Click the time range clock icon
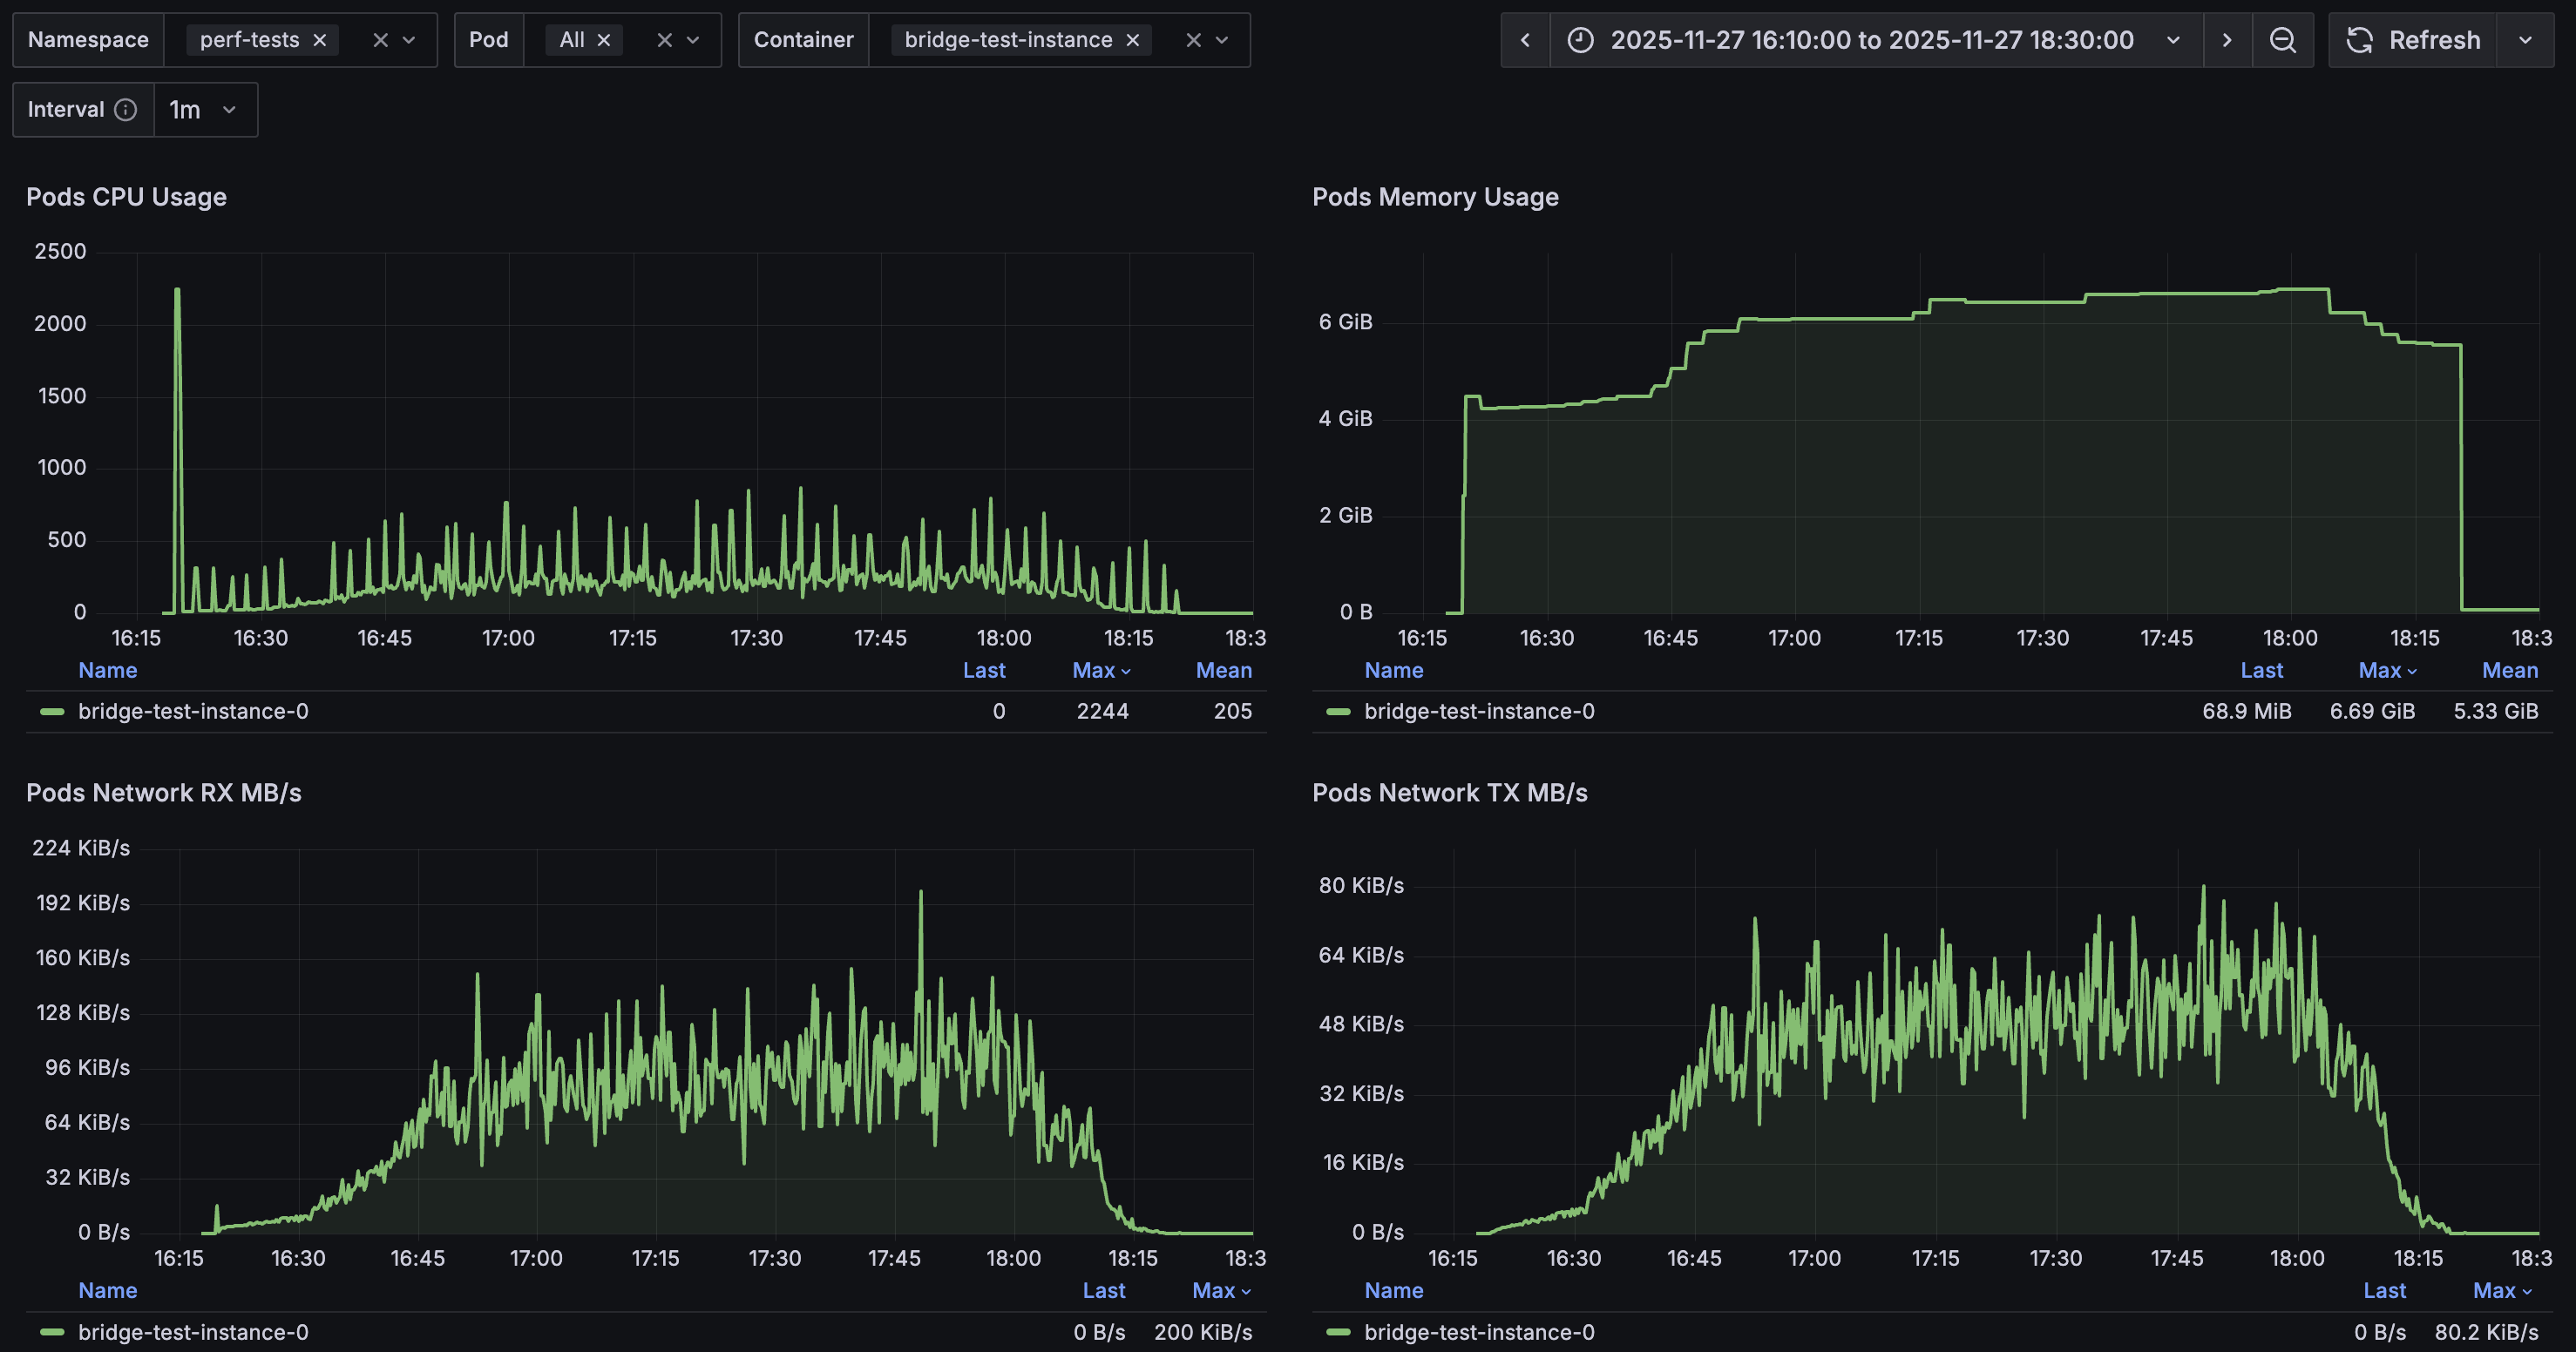This screenshot has width=2576, height=1352. [1578, 40]
